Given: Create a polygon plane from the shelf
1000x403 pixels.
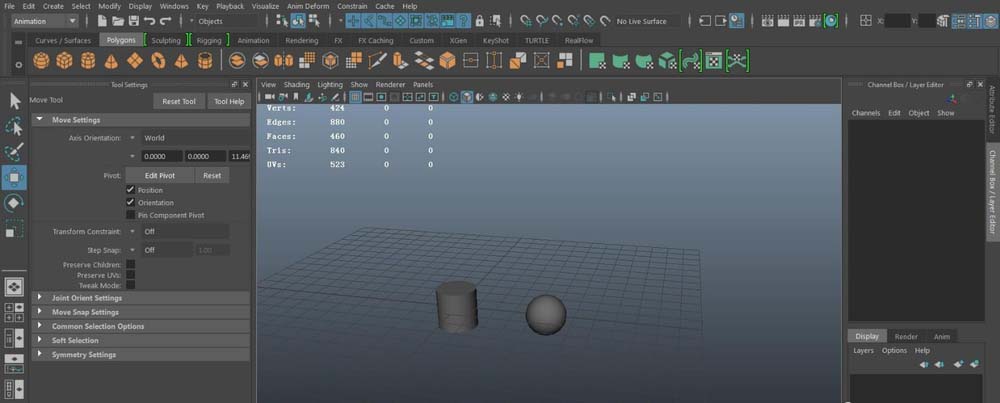Looking at the screenshot, I should (135, 61).
